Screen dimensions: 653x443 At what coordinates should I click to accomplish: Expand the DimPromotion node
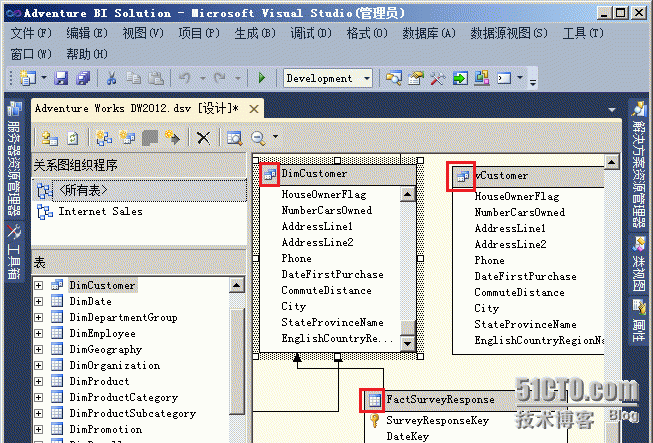(x=39, y=429)
